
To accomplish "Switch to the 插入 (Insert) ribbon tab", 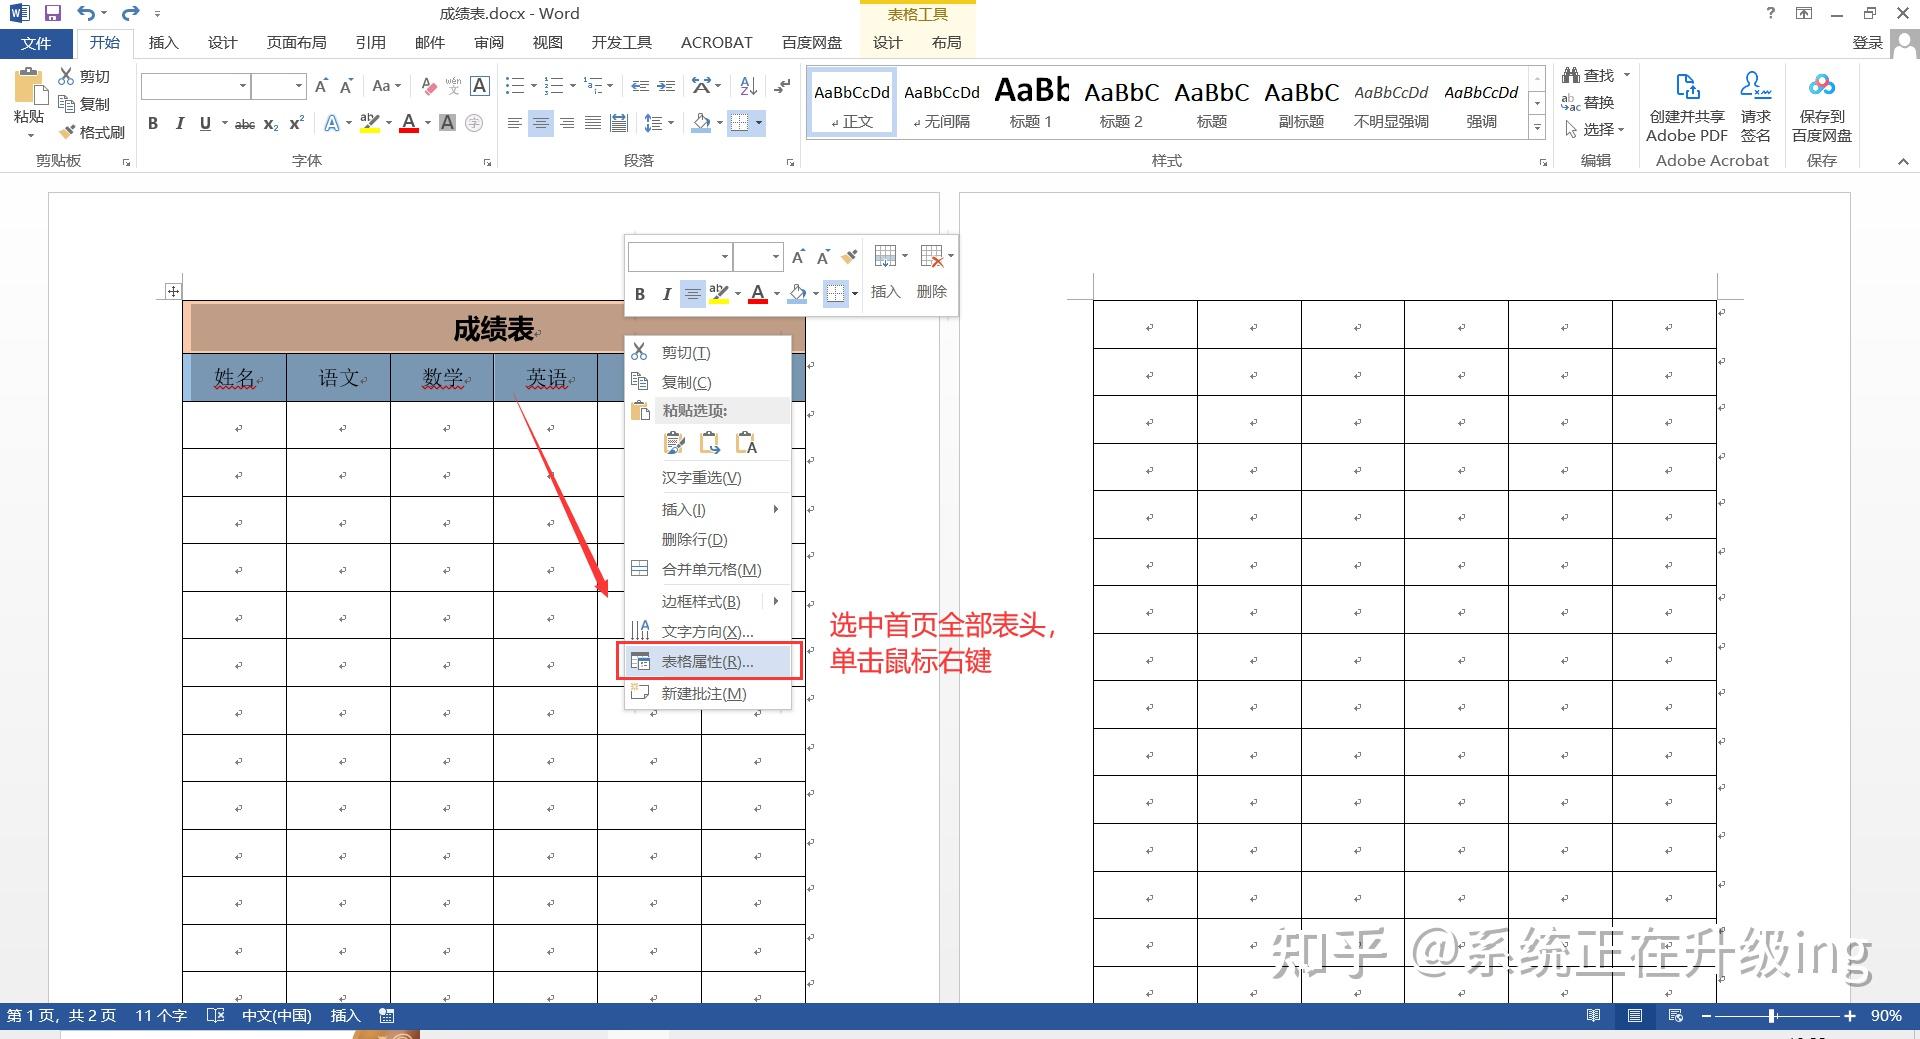I will (163, 43).
